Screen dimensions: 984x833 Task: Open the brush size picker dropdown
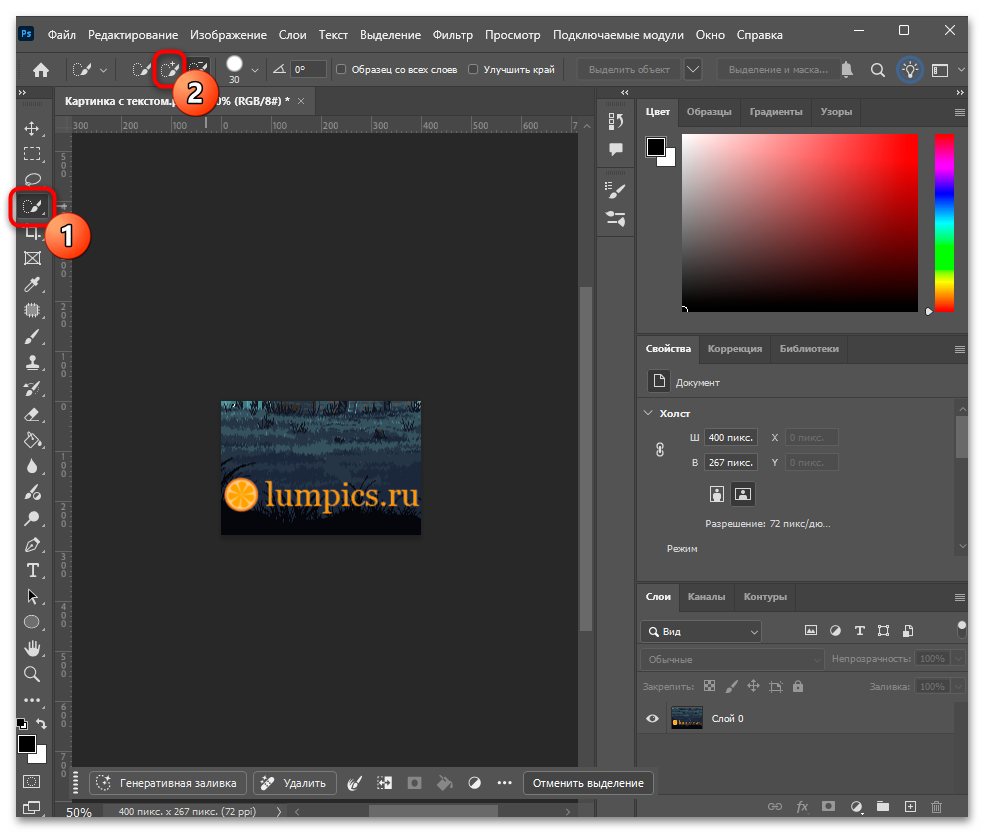tap(255, 70)
